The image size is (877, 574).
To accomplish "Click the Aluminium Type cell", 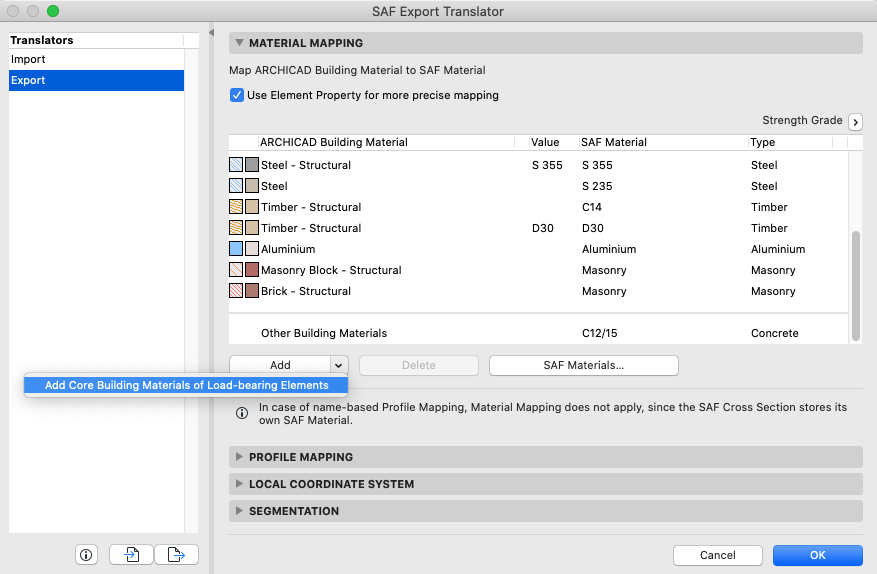I will 778,249.
